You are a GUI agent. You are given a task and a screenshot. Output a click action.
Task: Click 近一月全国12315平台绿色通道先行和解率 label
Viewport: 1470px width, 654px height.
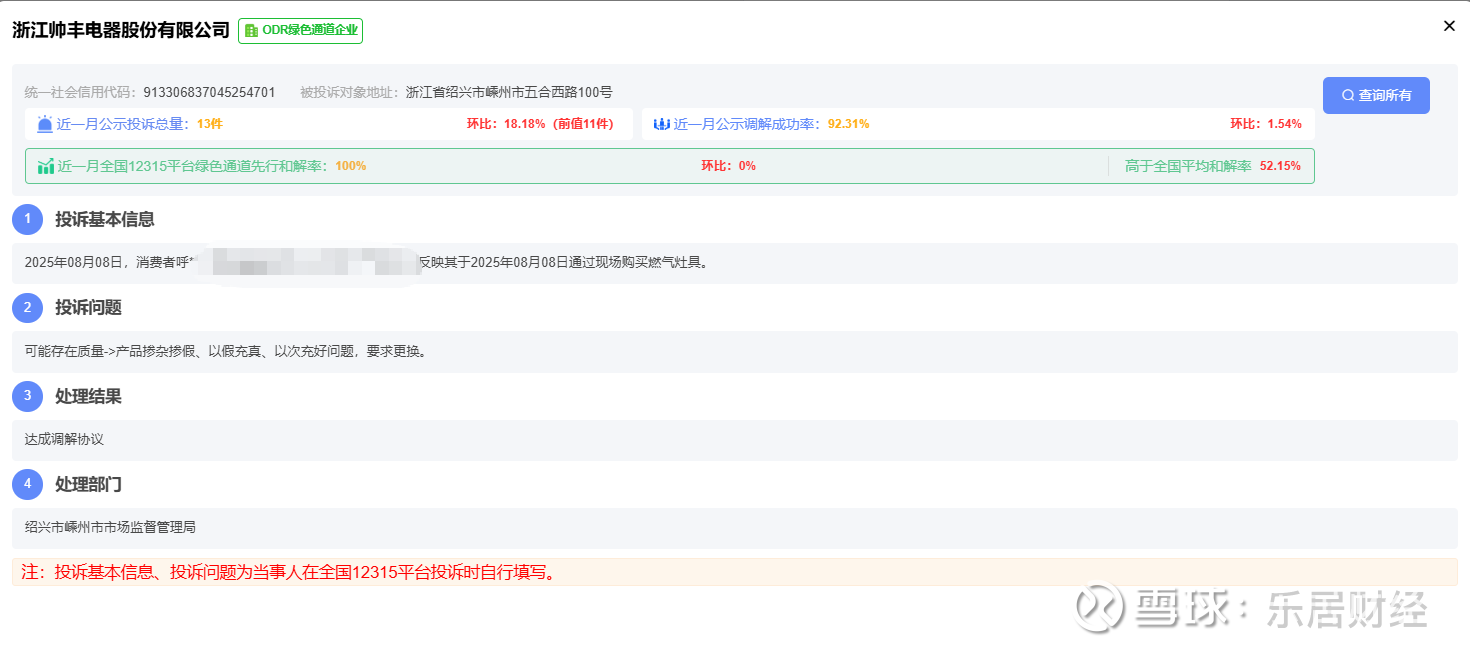[193, 166]
